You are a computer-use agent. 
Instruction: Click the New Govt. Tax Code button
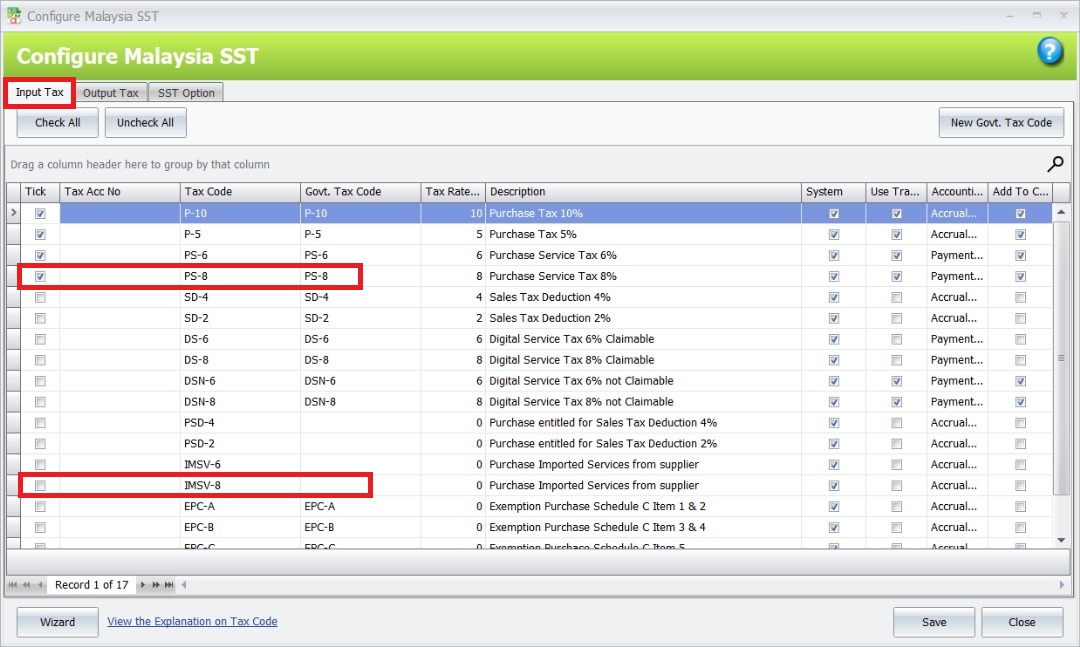click(x=1000, y=123)
